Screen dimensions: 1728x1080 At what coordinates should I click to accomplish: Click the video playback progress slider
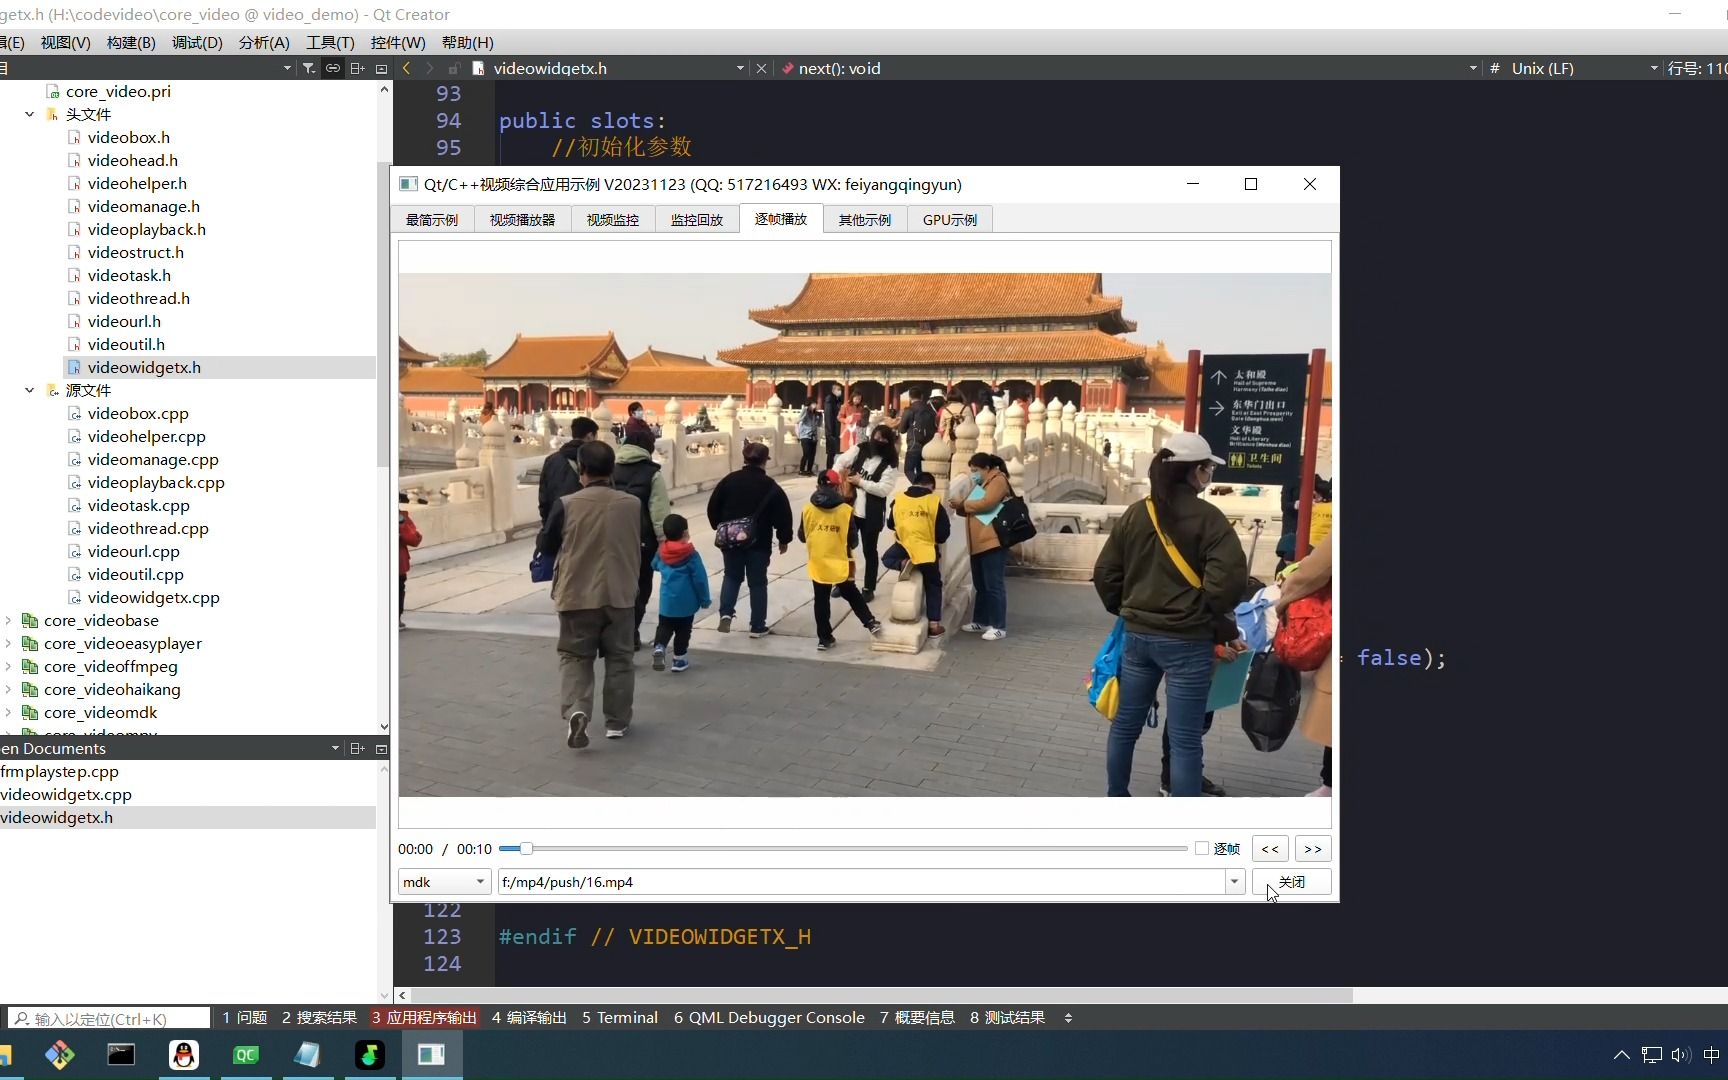843,849
